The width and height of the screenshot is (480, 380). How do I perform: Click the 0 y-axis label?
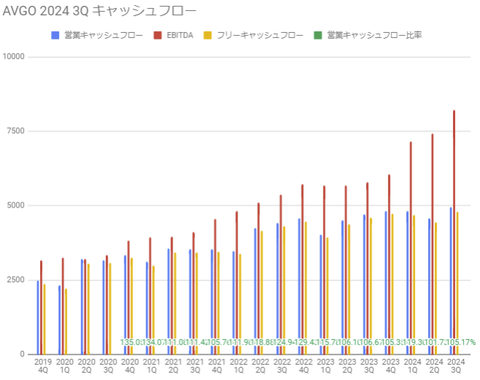point(22,354)
